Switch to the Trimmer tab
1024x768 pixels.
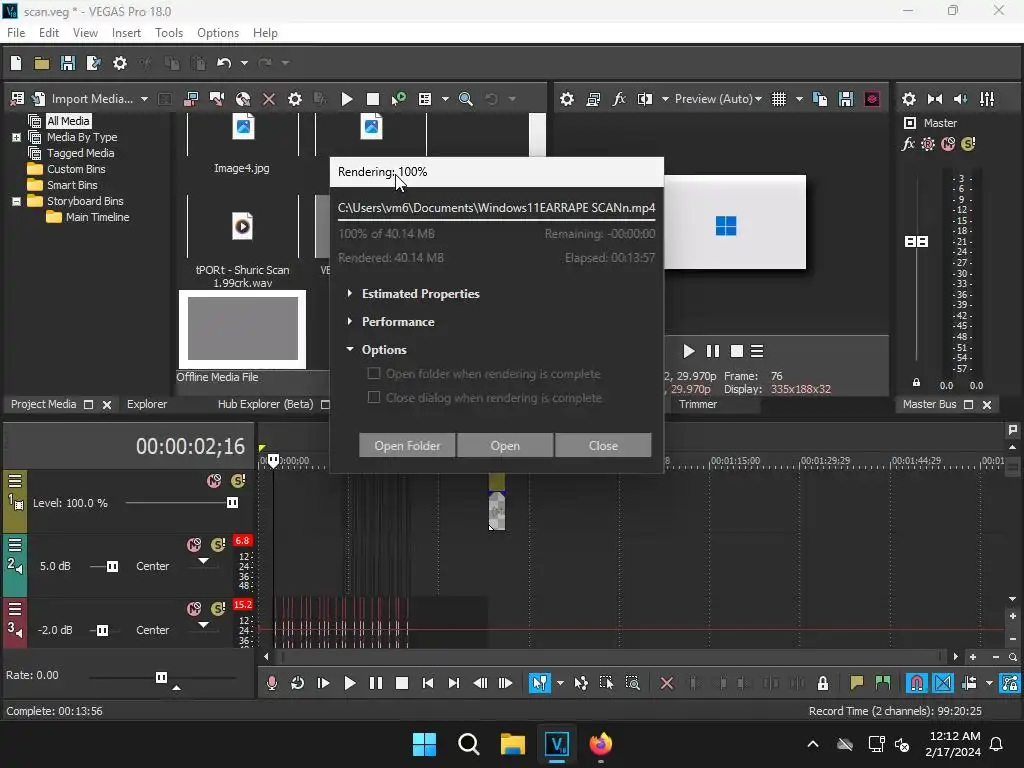pyautogui.click(x=697, y=404)
